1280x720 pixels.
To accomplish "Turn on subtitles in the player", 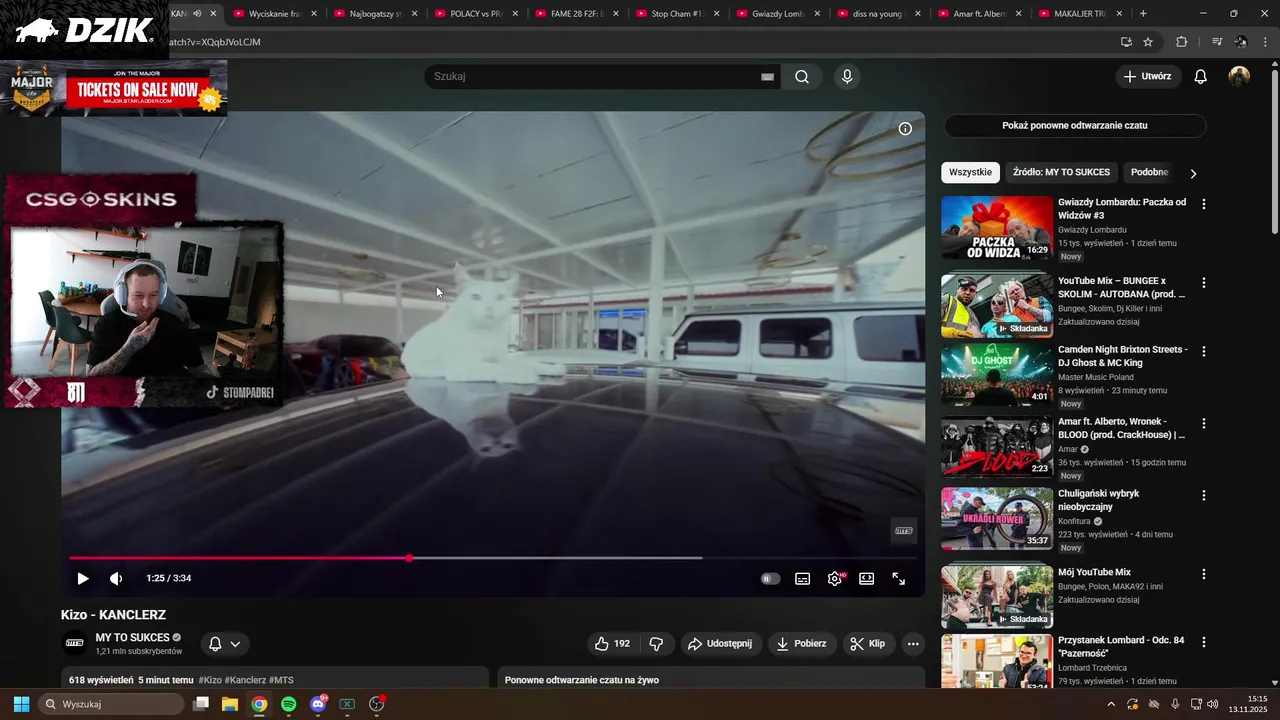I will tap(802, 578).
